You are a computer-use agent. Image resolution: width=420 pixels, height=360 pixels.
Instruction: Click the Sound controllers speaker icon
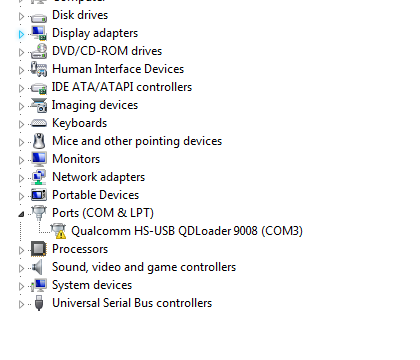pos(37,267)
